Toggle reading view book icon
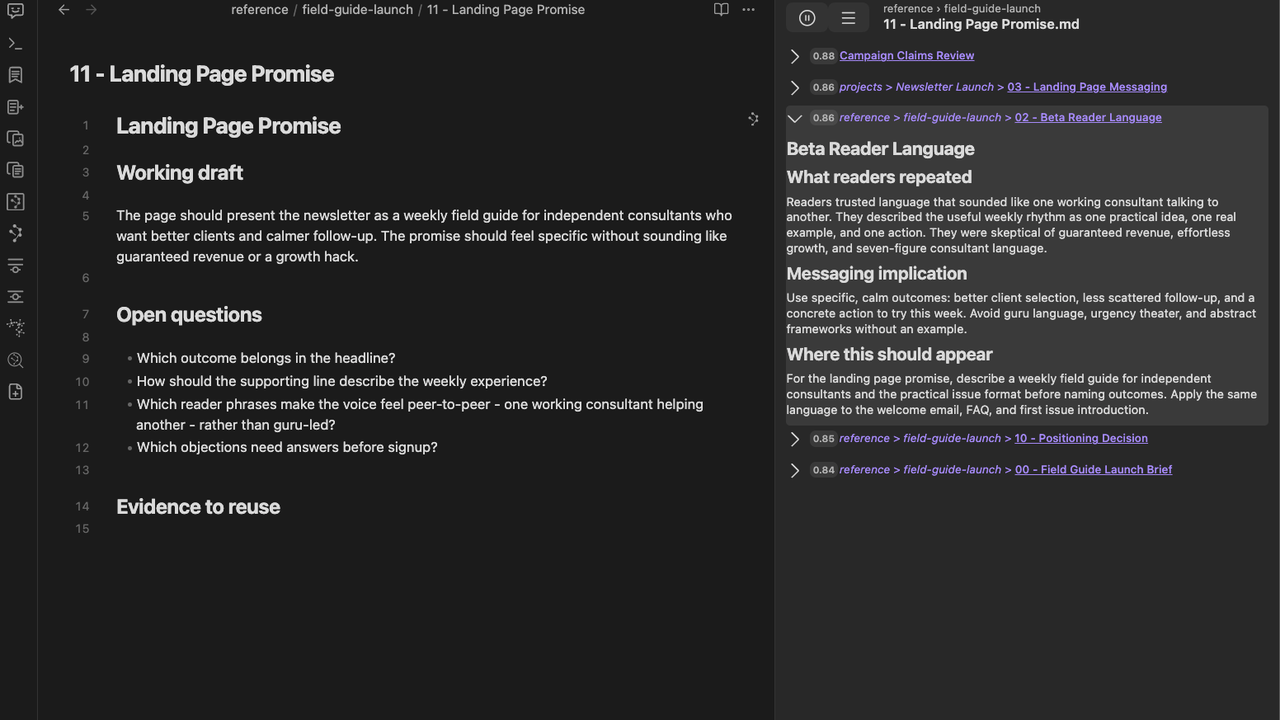 click(x=721, y=10)
